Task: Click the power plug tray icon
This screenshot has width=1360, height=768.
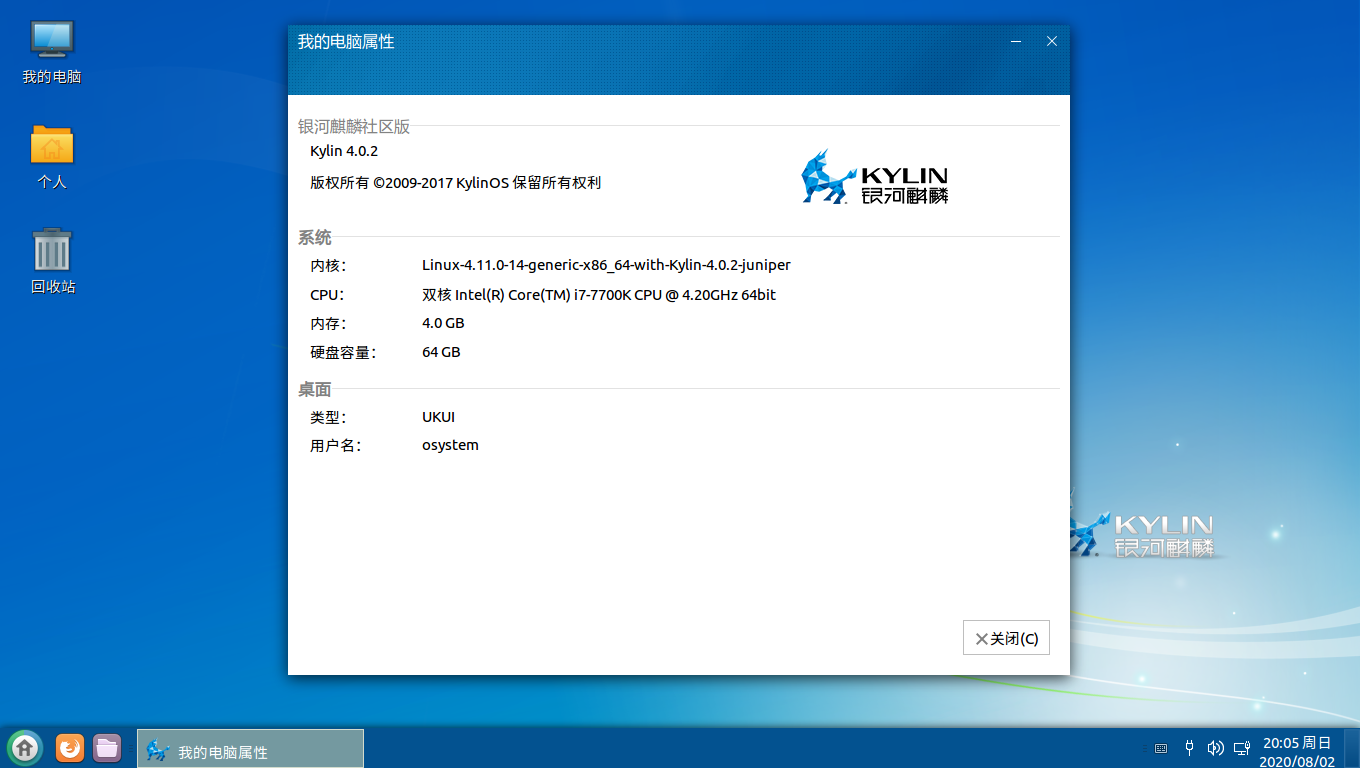Action: point(1189,747)
